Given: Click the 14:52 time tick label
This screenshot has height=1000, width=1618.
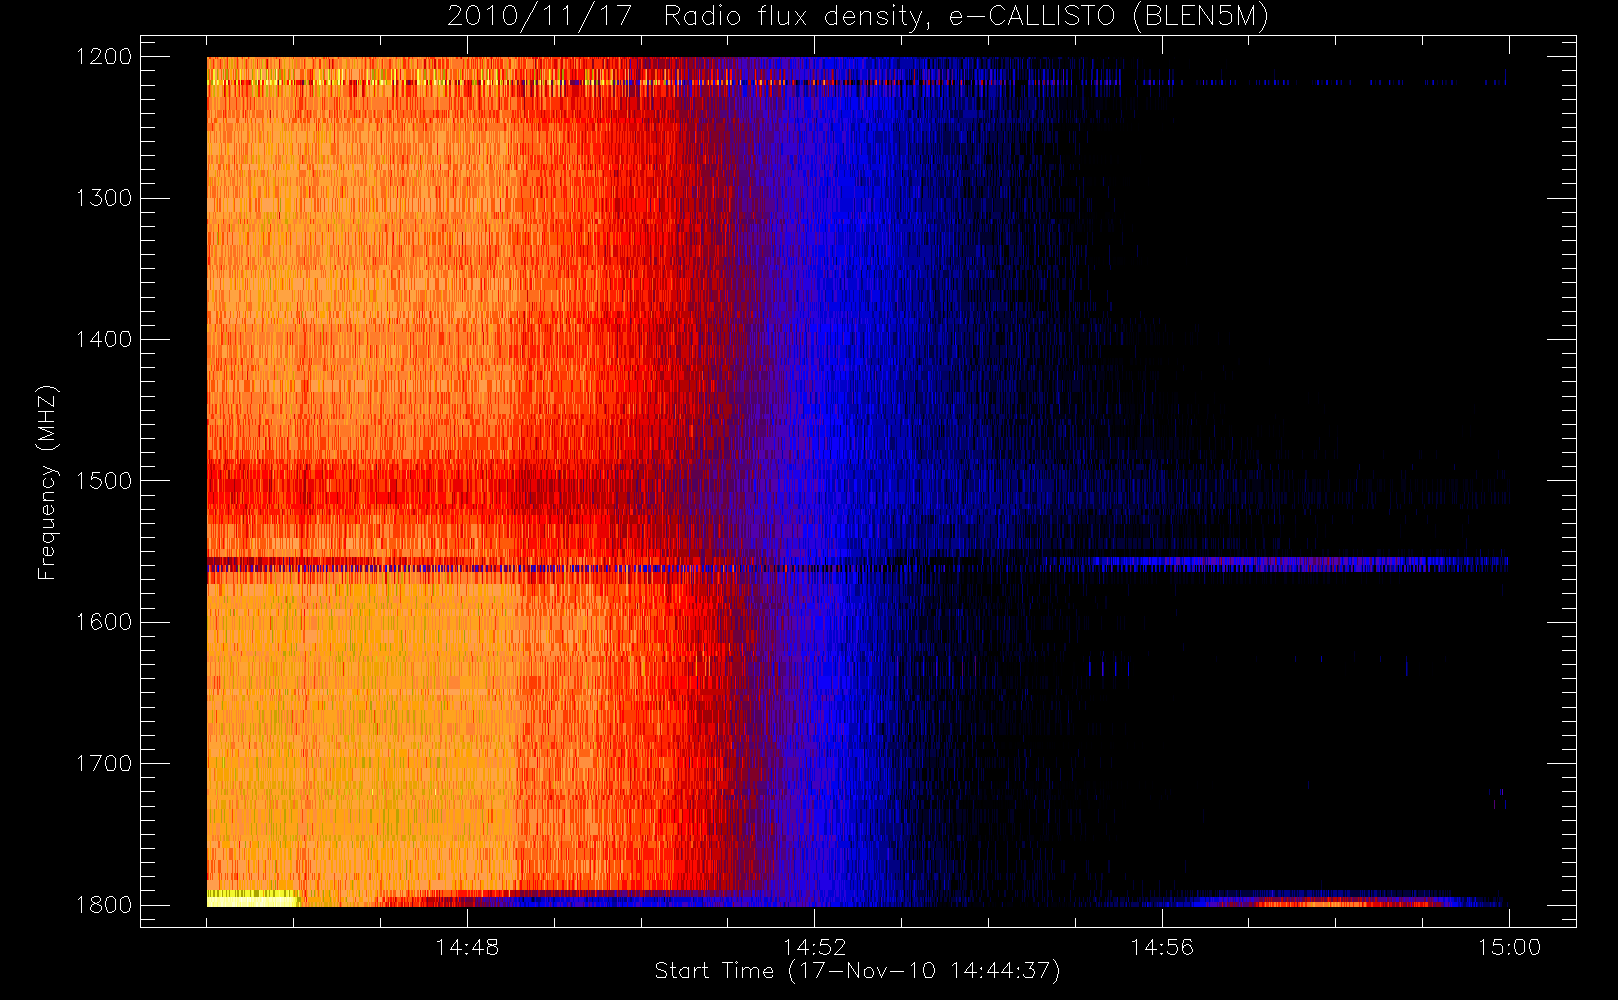Looking at the screenshot, I should (x=814, y=947).
